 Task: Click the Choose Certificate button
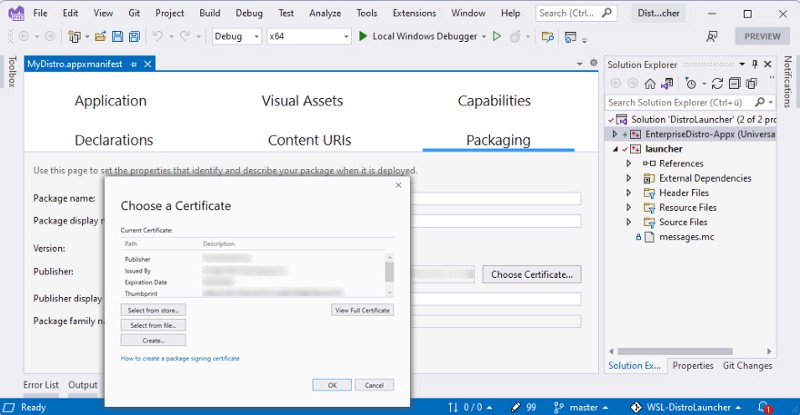[x=532, y=274]
